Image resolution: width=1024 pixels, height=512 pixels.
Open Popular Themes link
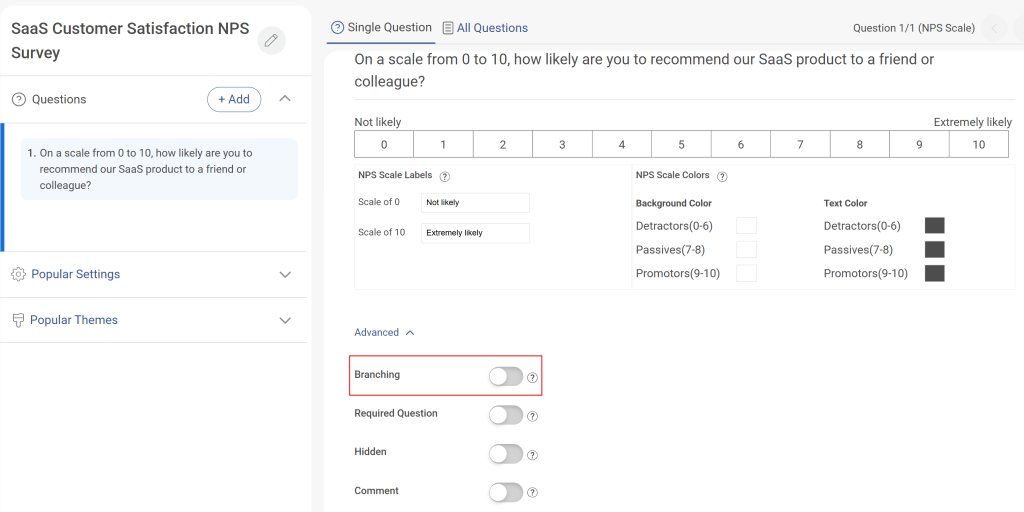click(x=74, y=320)
